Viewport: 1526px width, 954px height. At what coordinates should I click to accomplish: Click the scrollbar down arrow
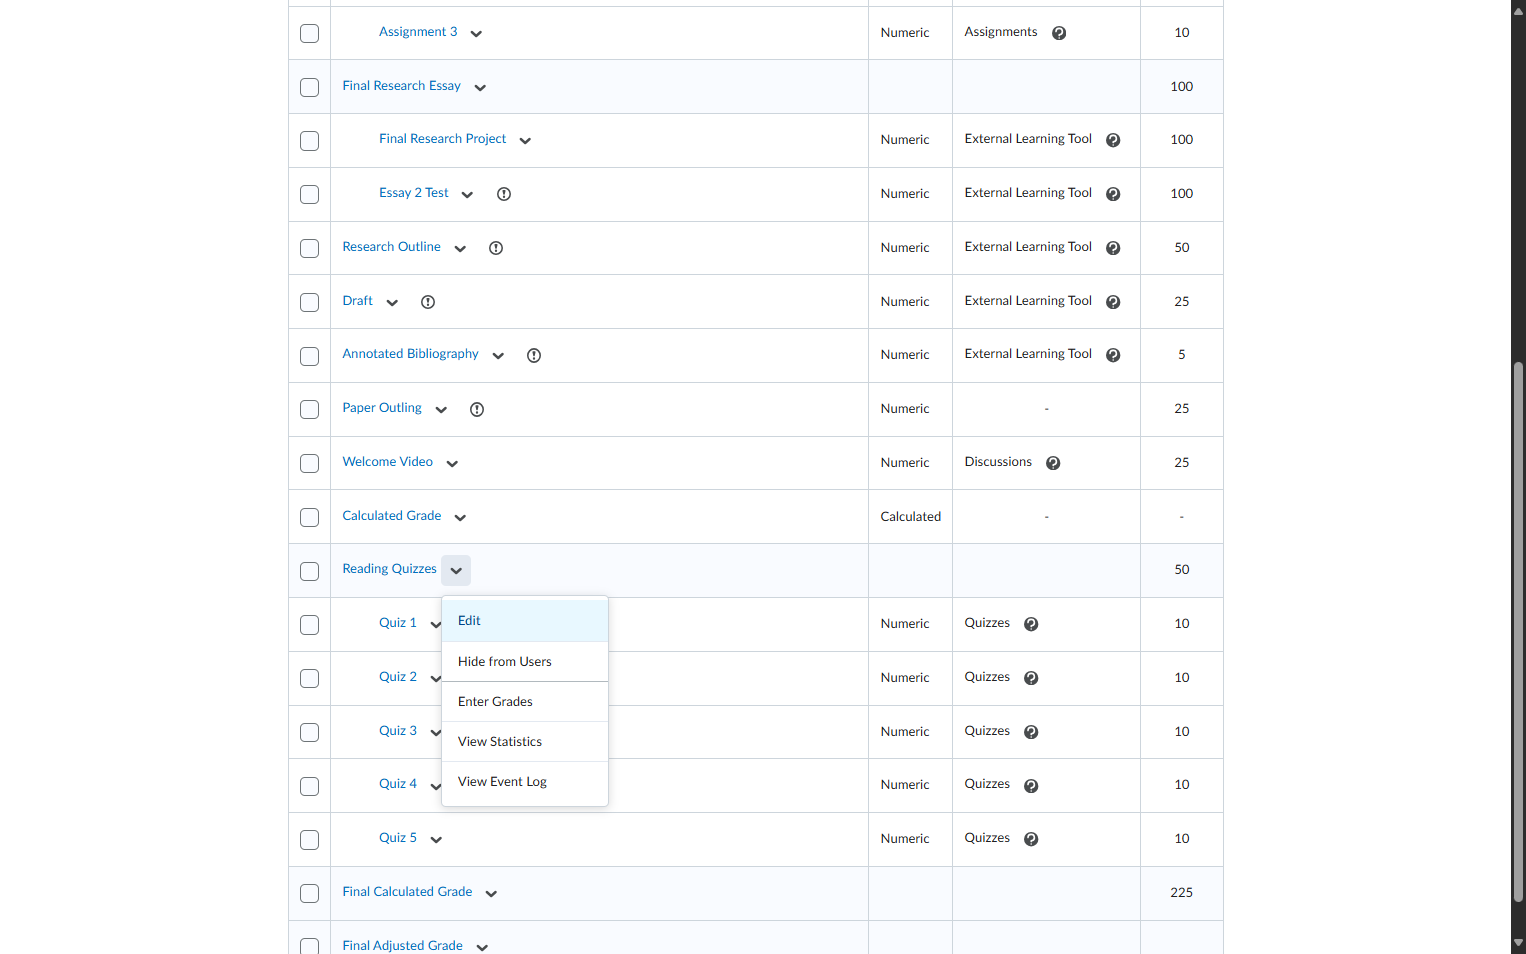click(x=1518, y=943)
